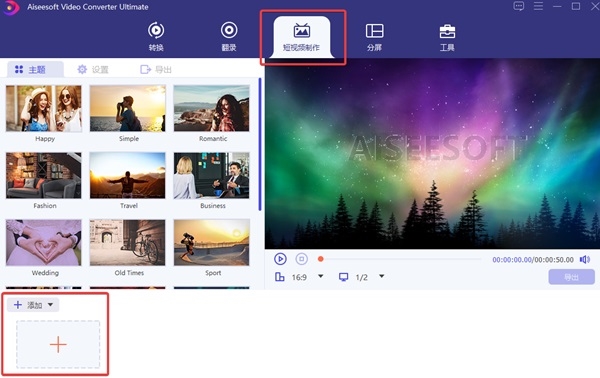Click the playback progress slider handle

[321, 259]
